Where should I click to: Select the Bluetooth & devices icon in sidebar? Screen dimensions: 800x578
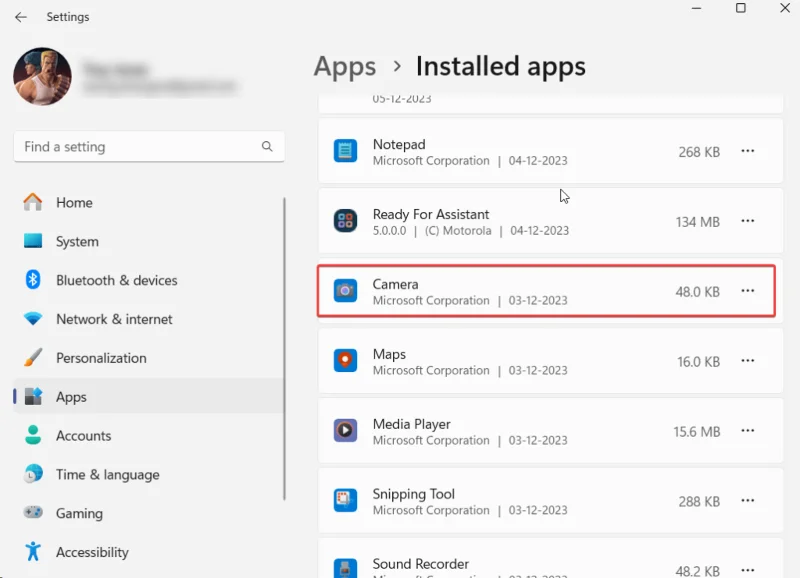[x=35, y=280]
